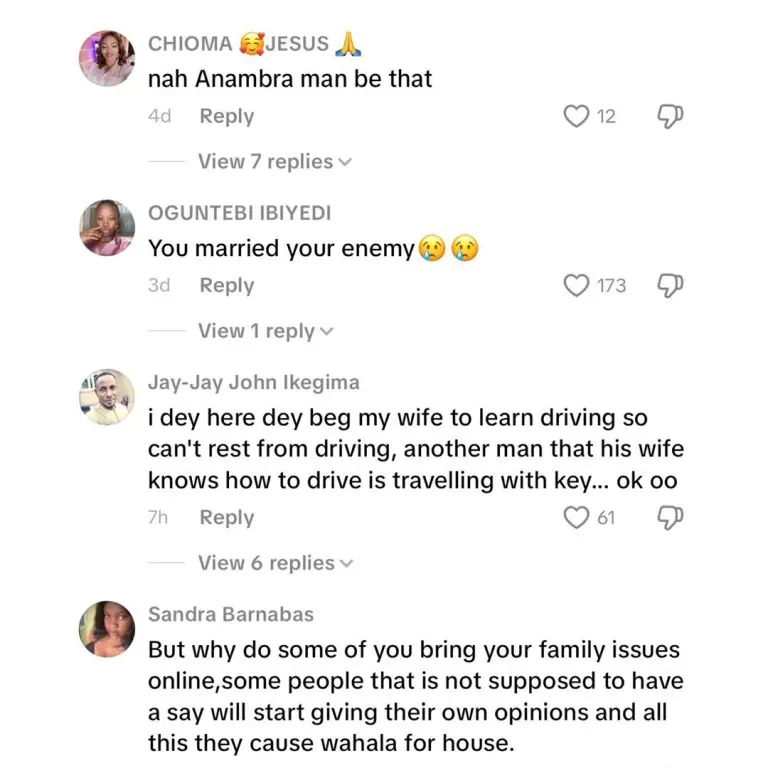Open Jay-Jay John Ikegima's avatar
The width and height of the screenshot is (768, 768).
[106, 397]
